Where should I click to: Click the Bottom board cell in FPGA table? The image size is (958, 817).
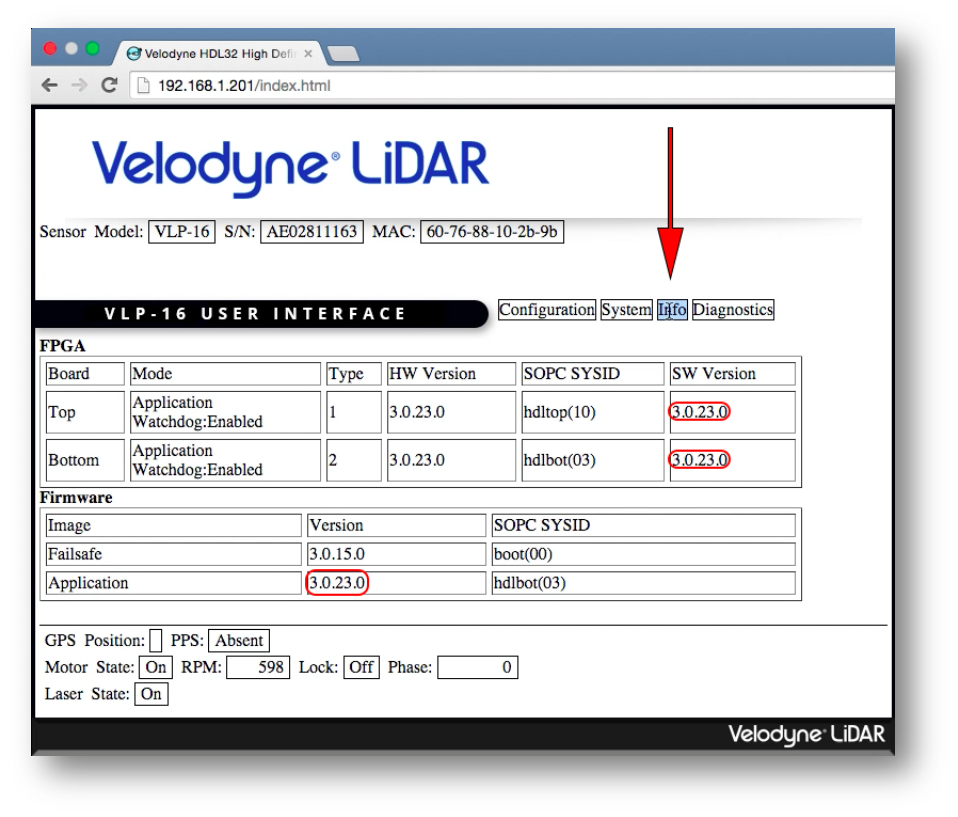click(85, 460)
